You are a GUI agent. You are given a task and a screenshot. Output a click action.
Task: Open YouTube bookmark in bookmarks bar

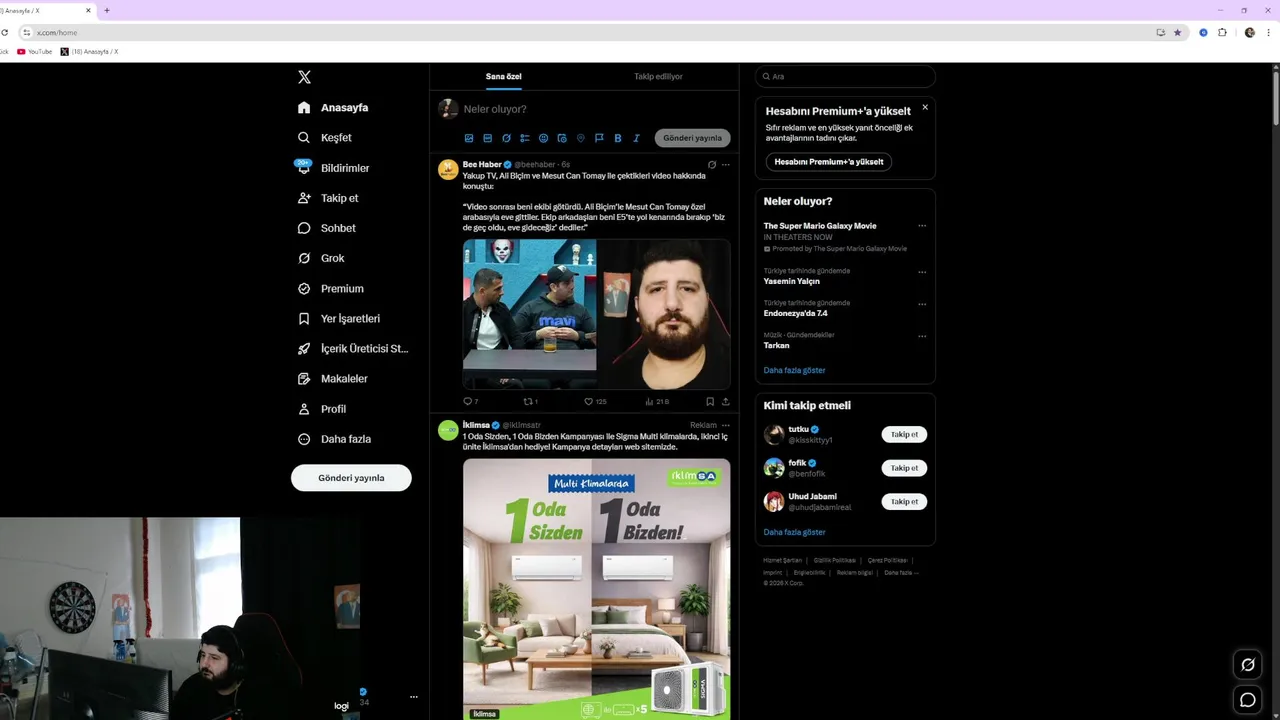coord(35,51)
